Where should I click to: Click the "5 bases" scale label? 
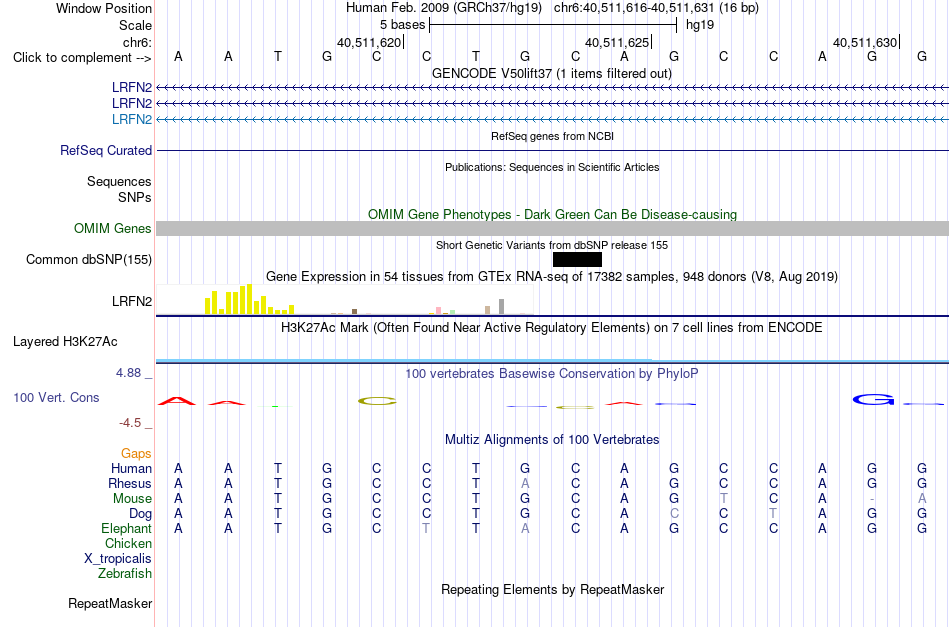click(x=402, y=25)
